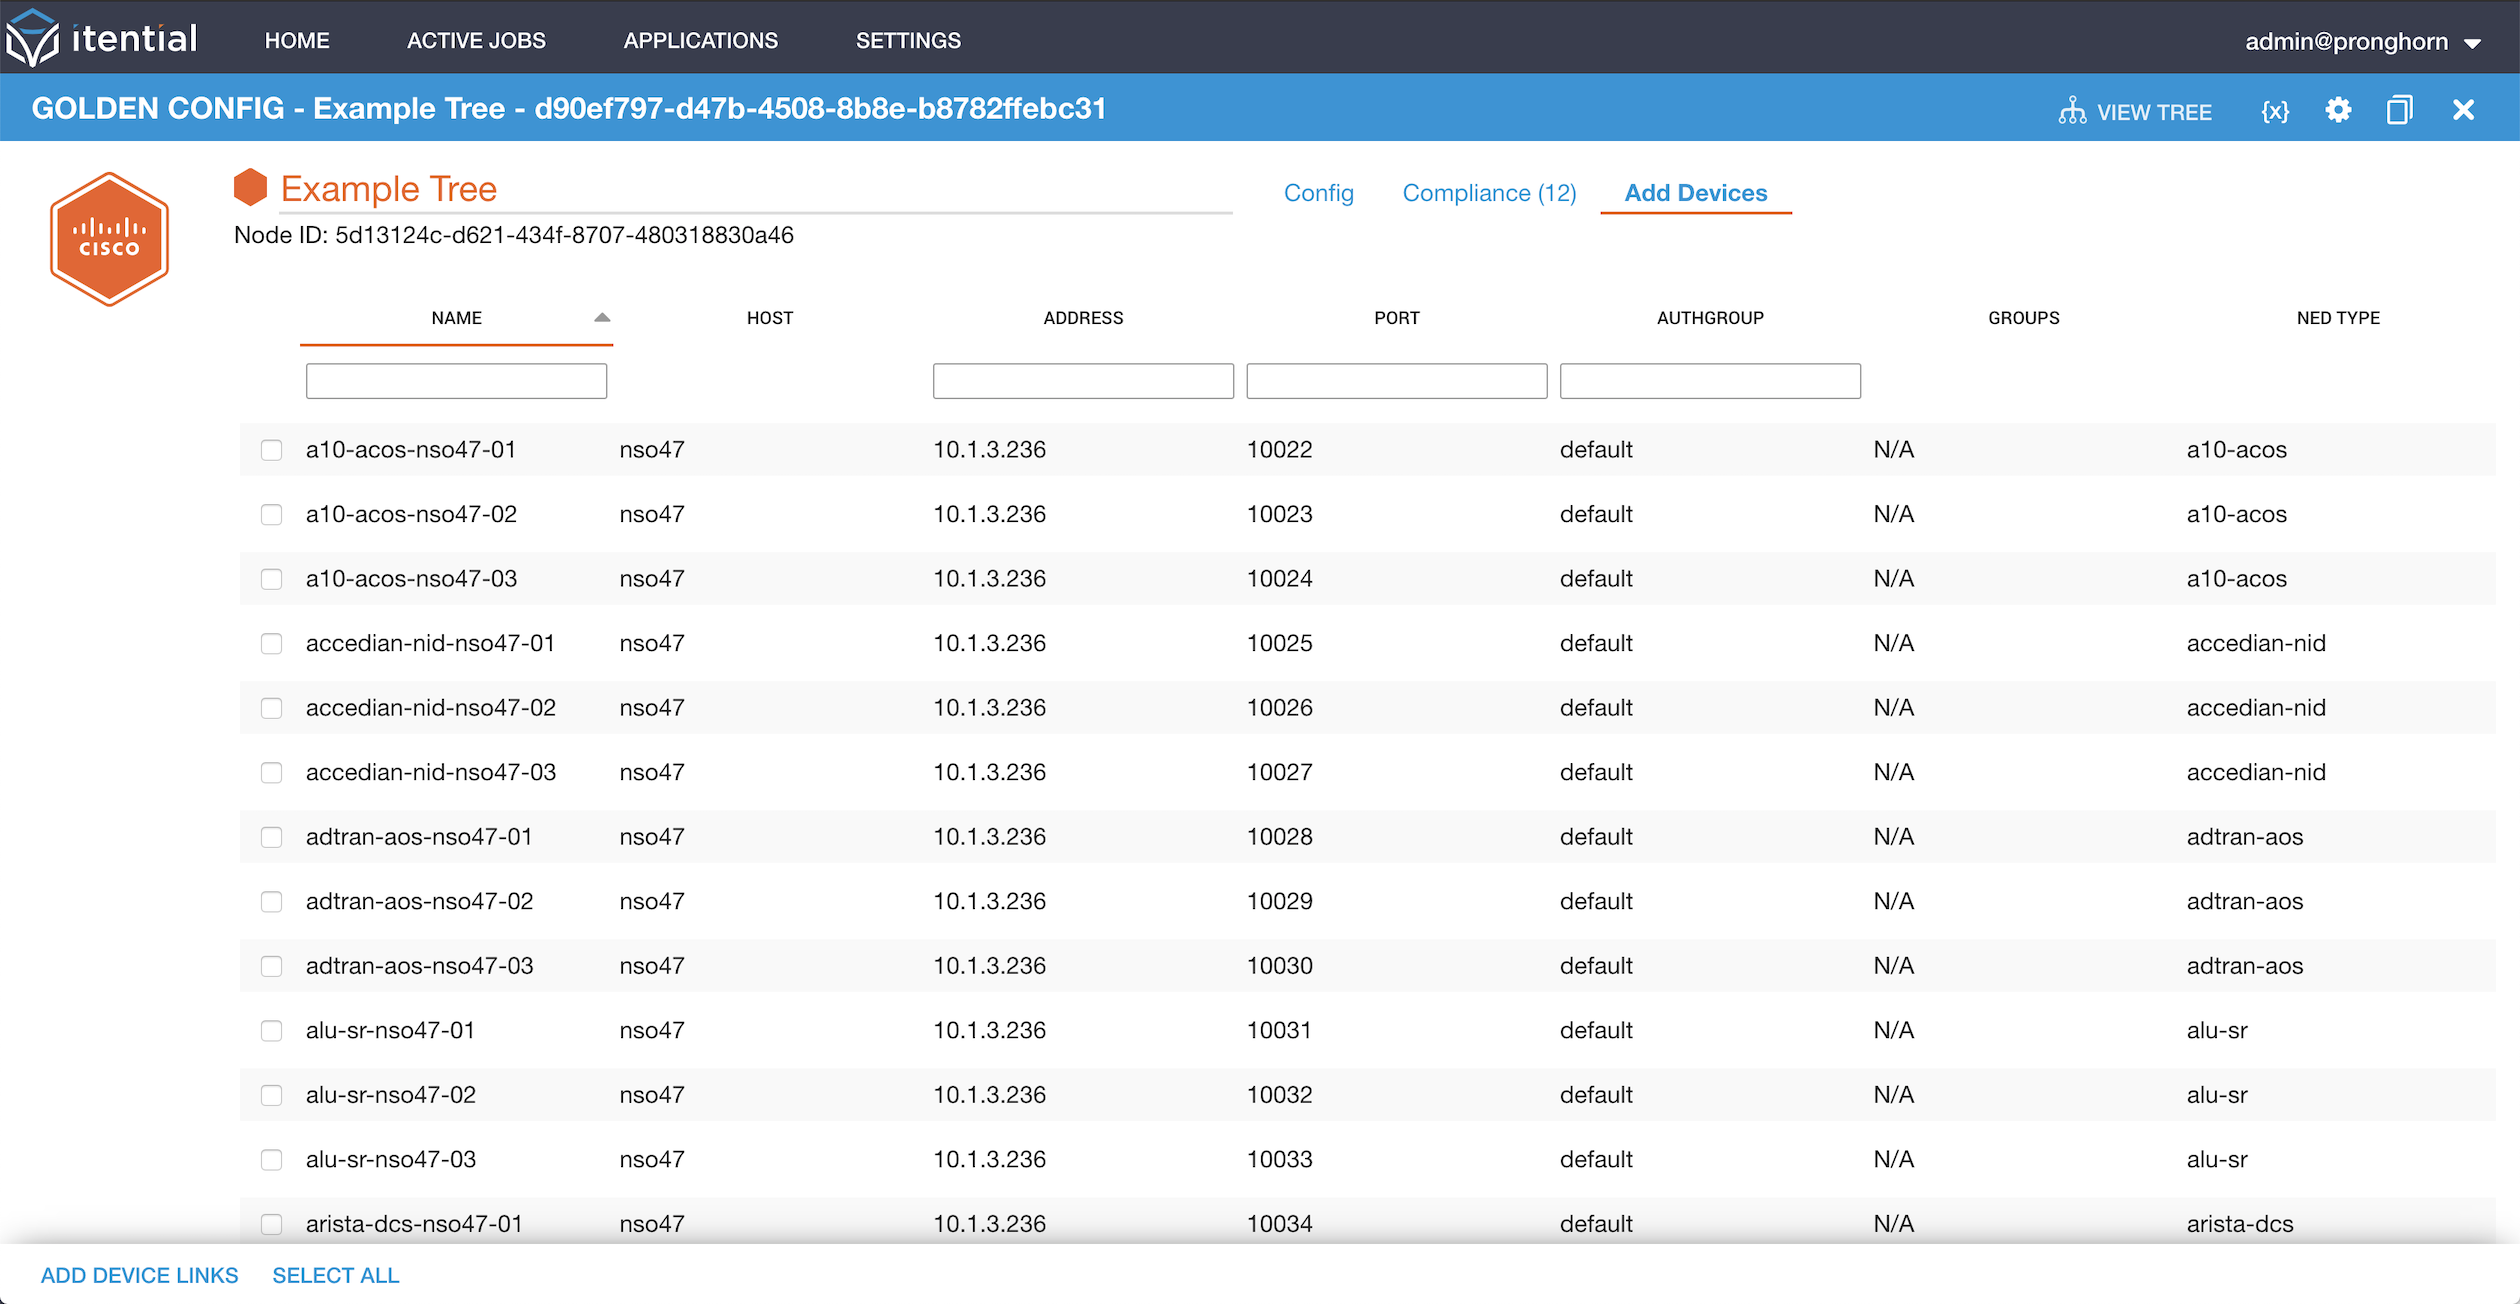Toggle sort arrow on NAME column
The height and width of the screenshot is (1304, 2520).
coord(602,318)
